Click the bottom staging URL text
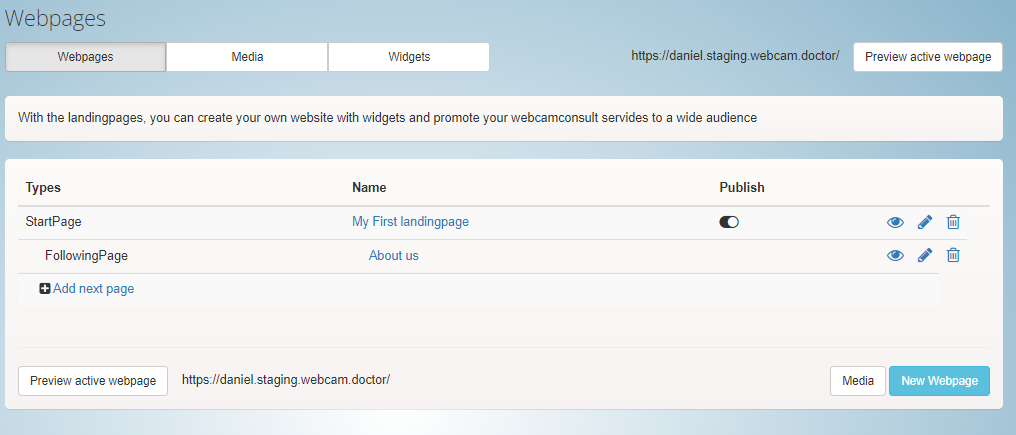Screen dimensions: 1016x435 tap(286, 379)
